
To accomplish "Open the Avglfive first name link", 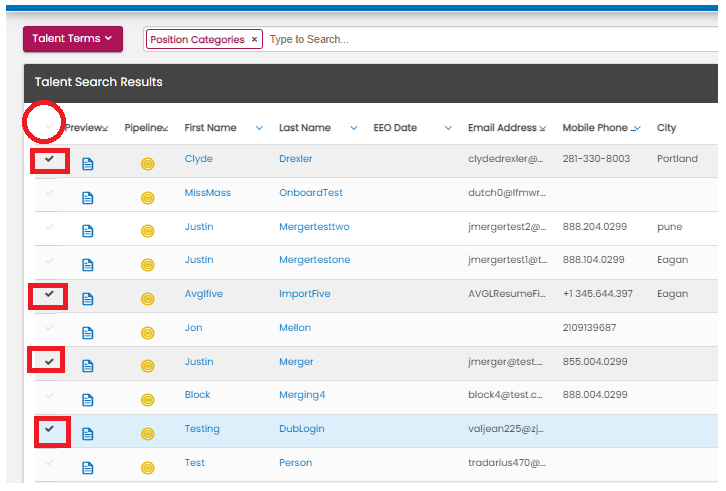I will [203, 294].
